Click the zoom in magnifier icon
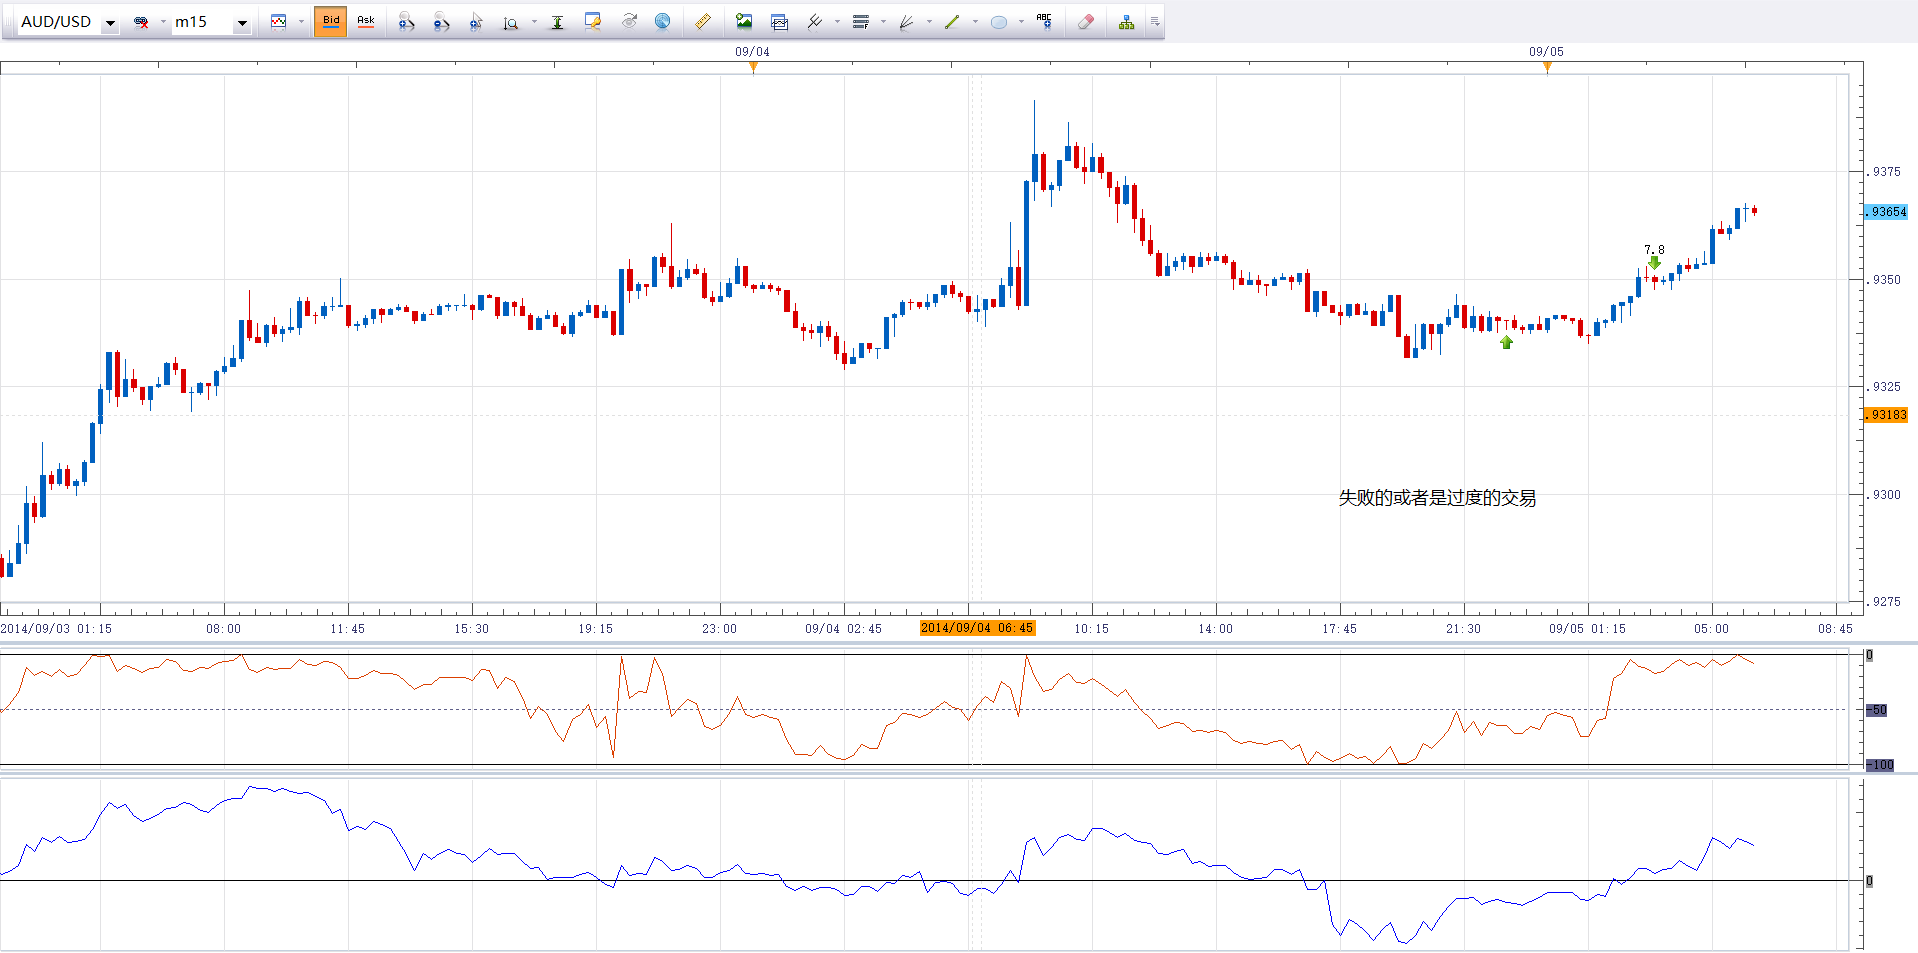Image resolution: width=1918 pixels, height=953 pixels. pyautogui.click(x=406, y=22)
